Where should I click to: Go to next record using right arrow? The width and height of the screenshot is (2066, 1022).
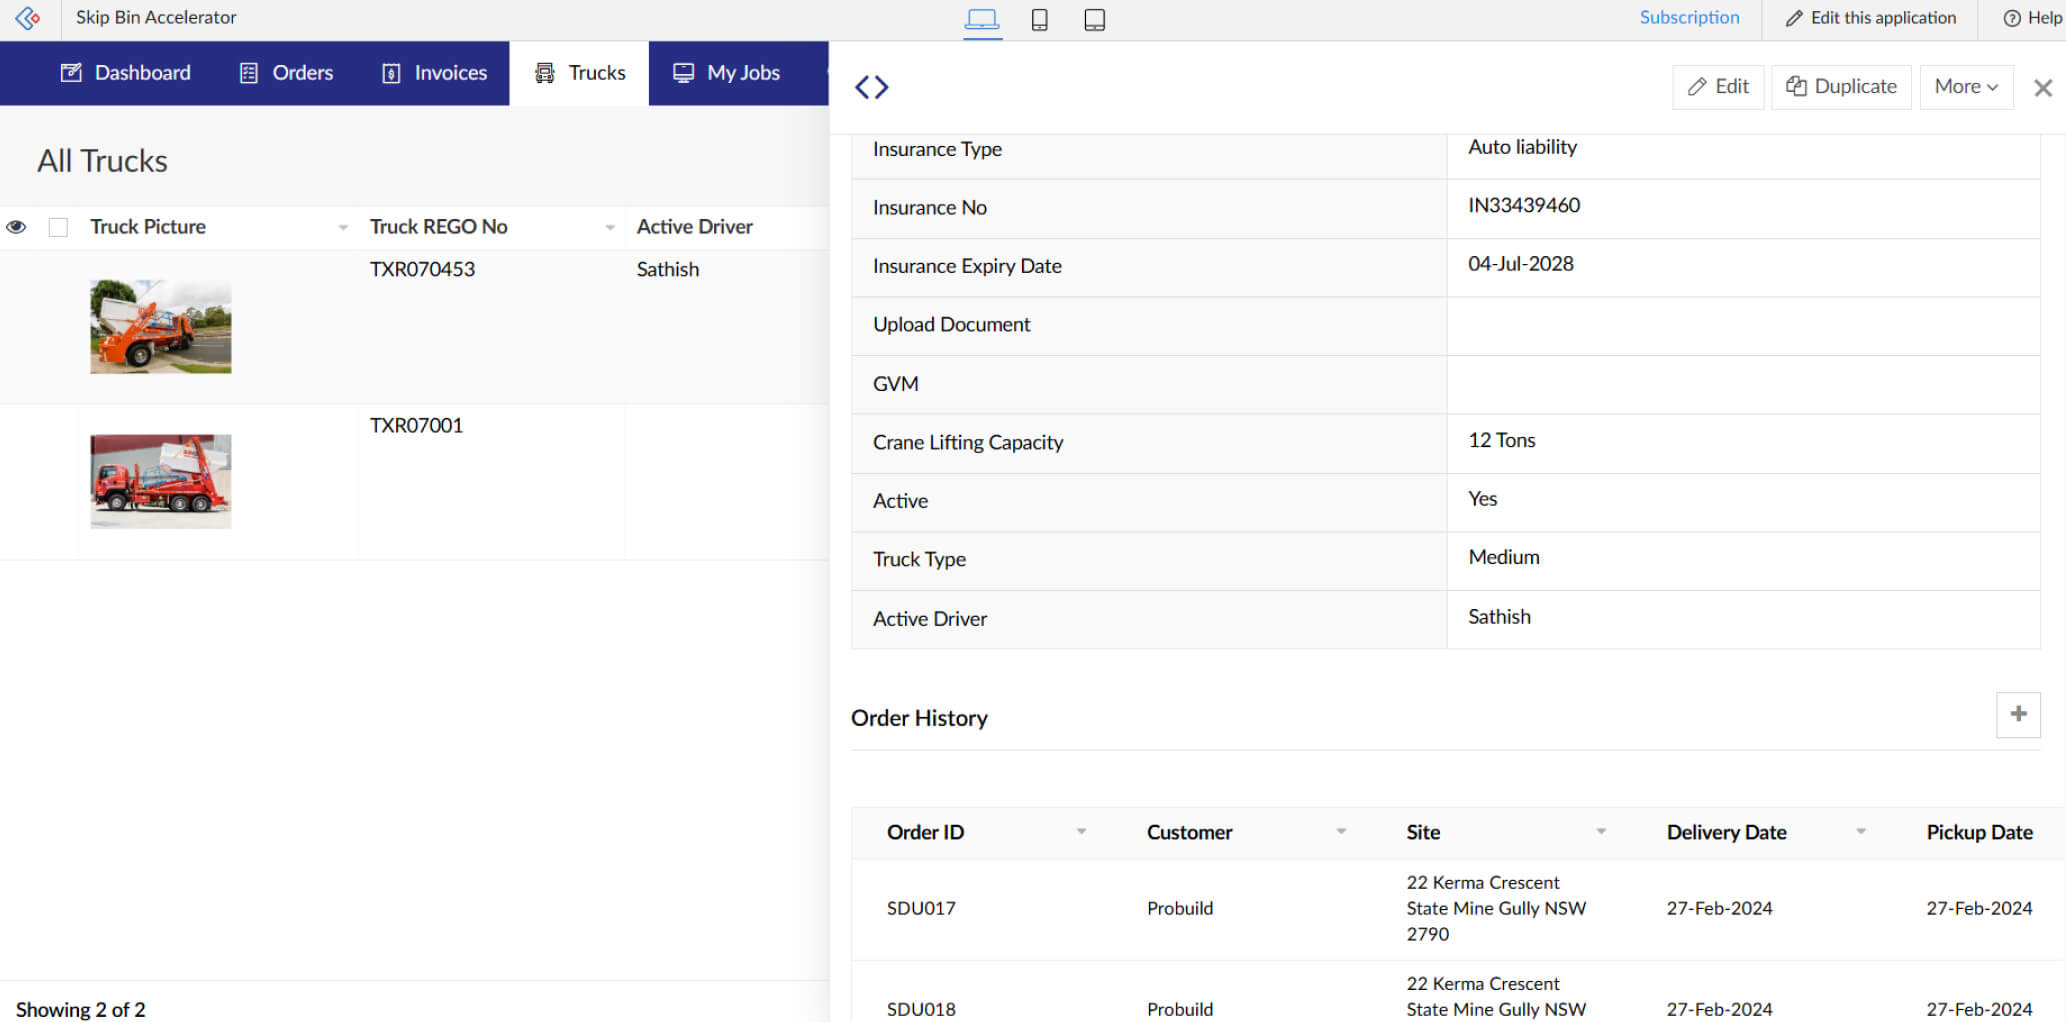click(x=882, y=87)
